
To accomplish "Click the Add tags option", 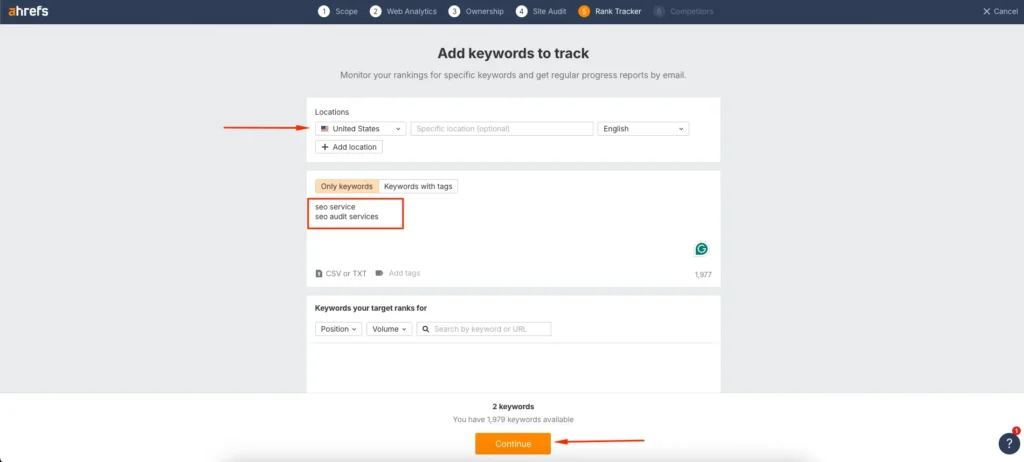I will click(398, 273).
